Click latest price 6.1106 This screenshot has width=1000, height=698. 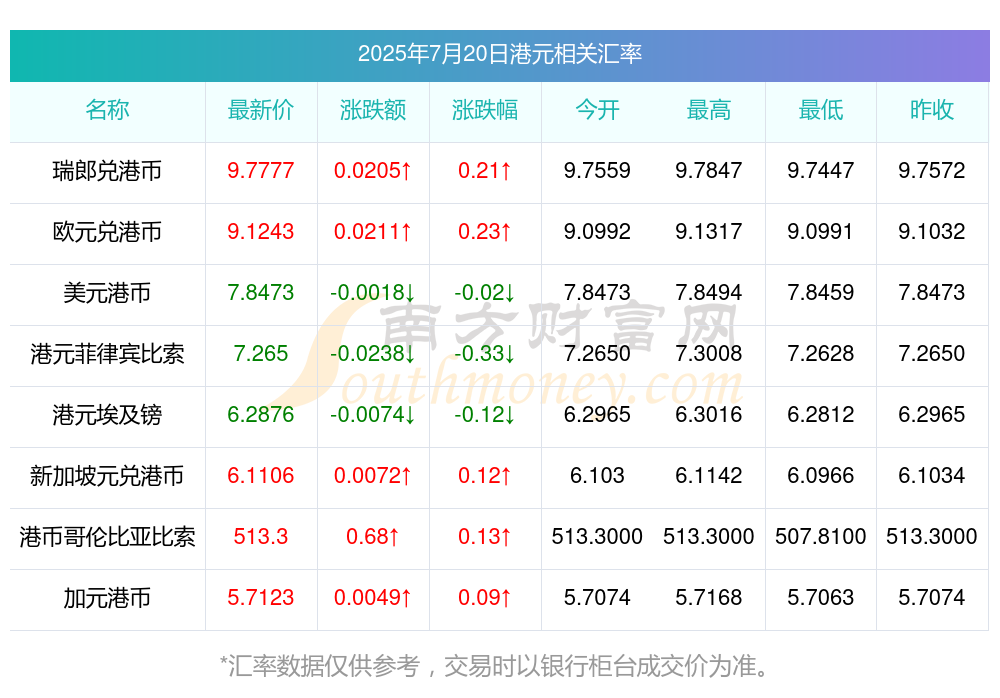coord(261,476)
